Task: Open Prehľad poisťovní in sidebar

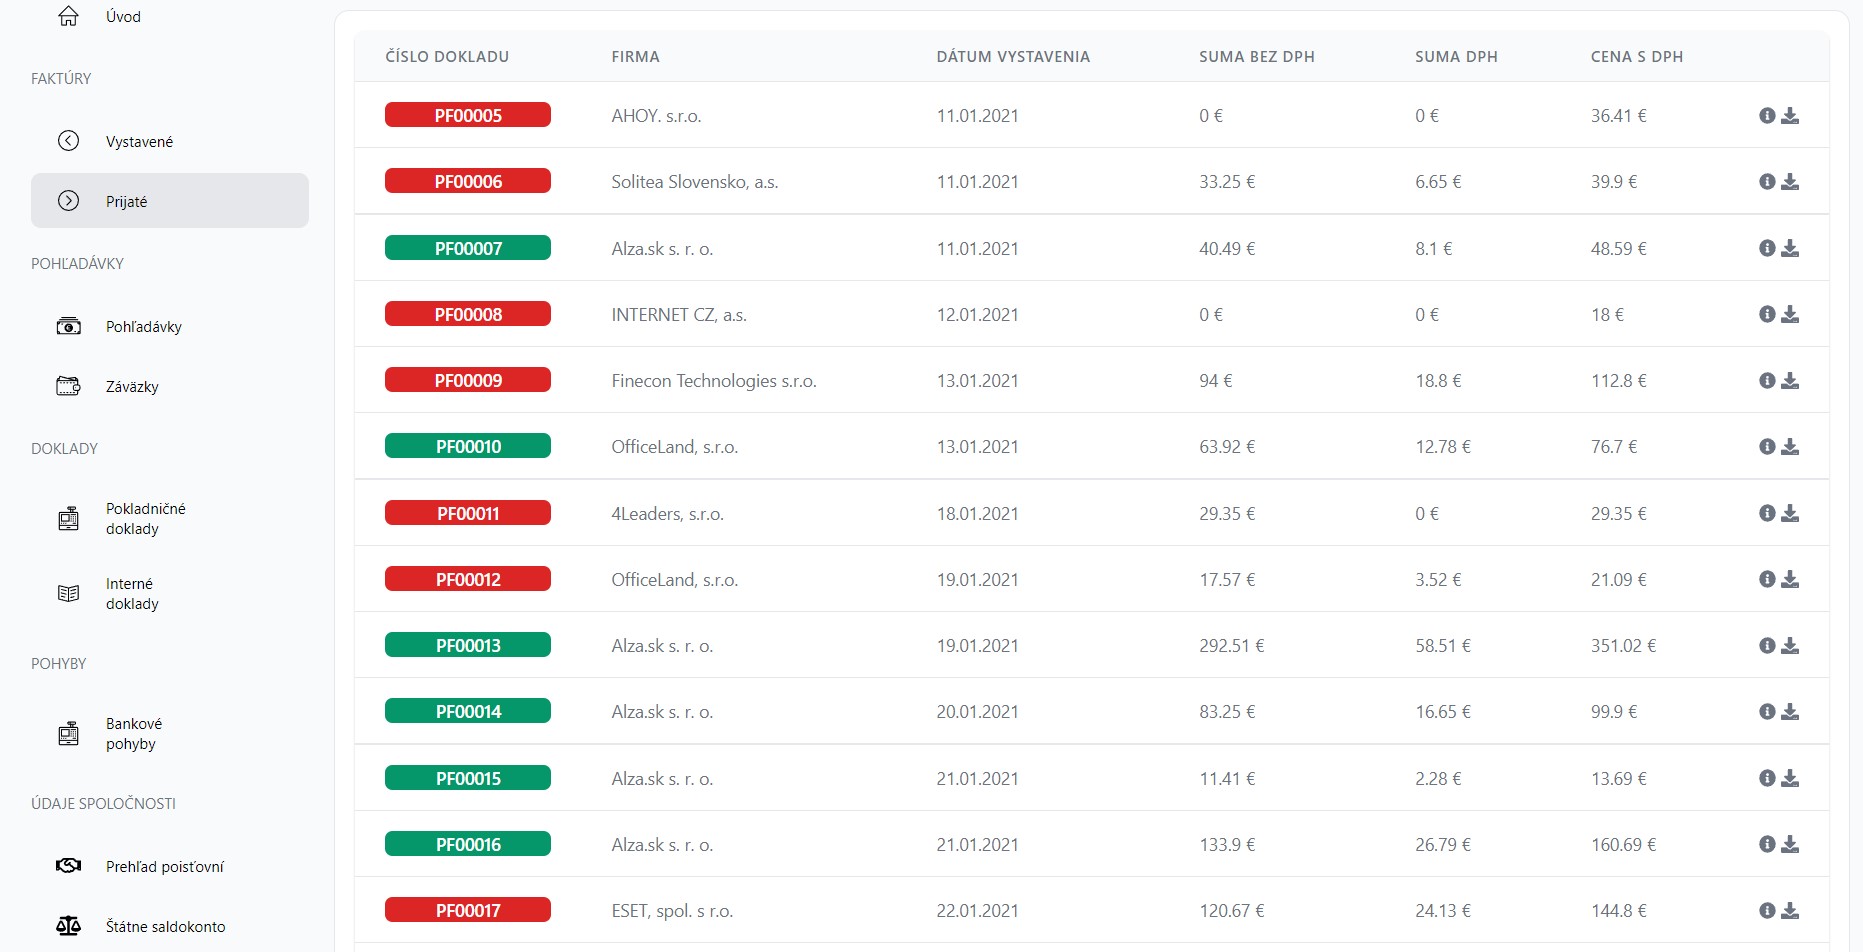Action: pos(164,866)
